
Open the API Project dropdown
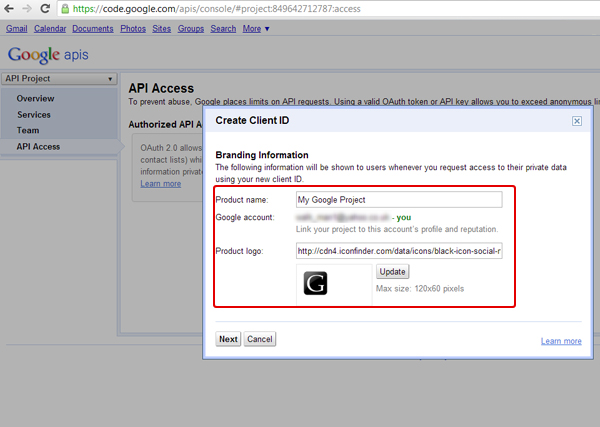(59, 79)
